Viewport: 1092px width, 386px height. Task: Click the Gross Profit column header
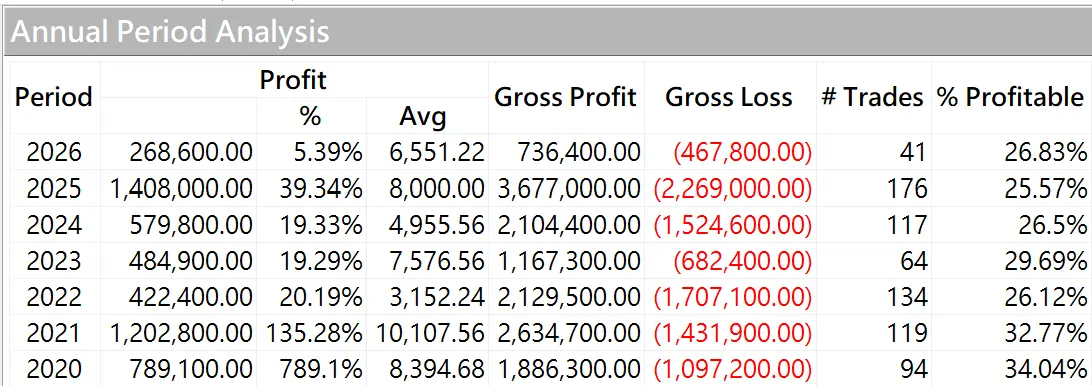(566, 97)
